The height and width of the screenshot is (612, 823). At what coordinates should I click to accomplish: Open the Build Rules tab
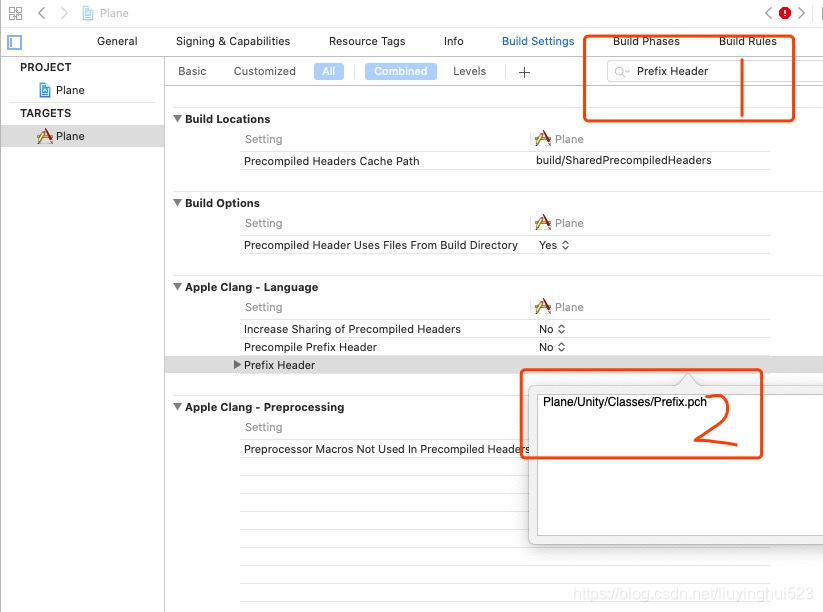click(747, 41)
